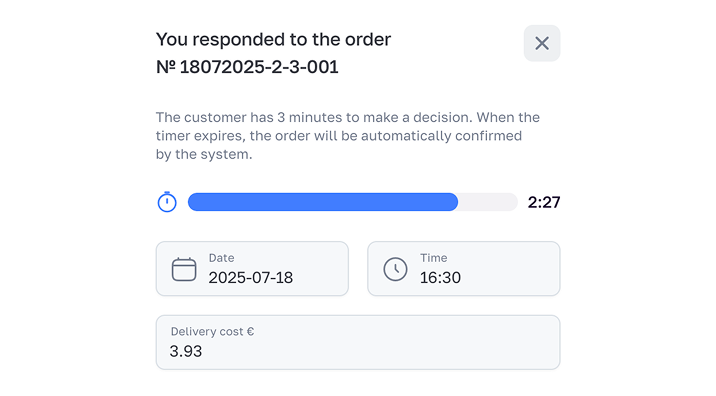Click the stopwatch timer icon
This screenshot has width=716, height=396.
point(167,202)
